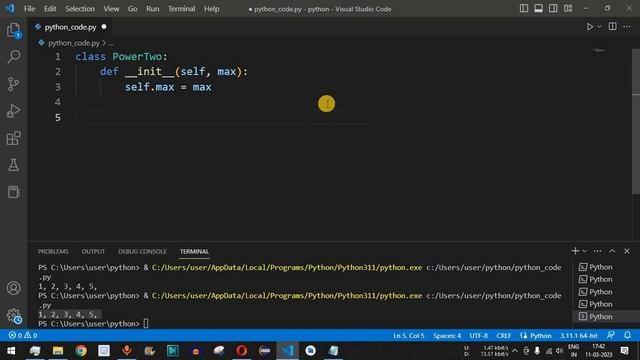The image size is (640, 360).
Task: Change encoding via UTF-8 status item
Action: point(478,336)
